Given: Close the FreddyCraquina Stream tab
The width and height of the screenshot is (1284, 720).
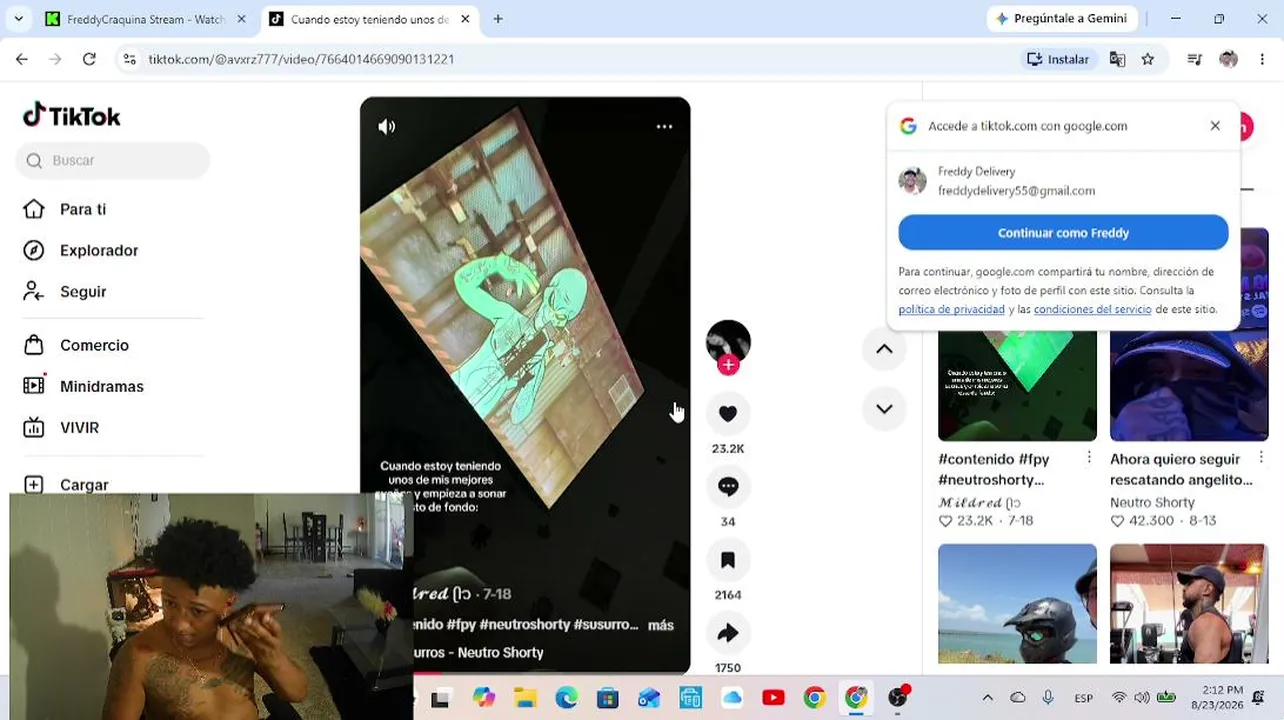Looking at the screenshot, I should 241,19.
